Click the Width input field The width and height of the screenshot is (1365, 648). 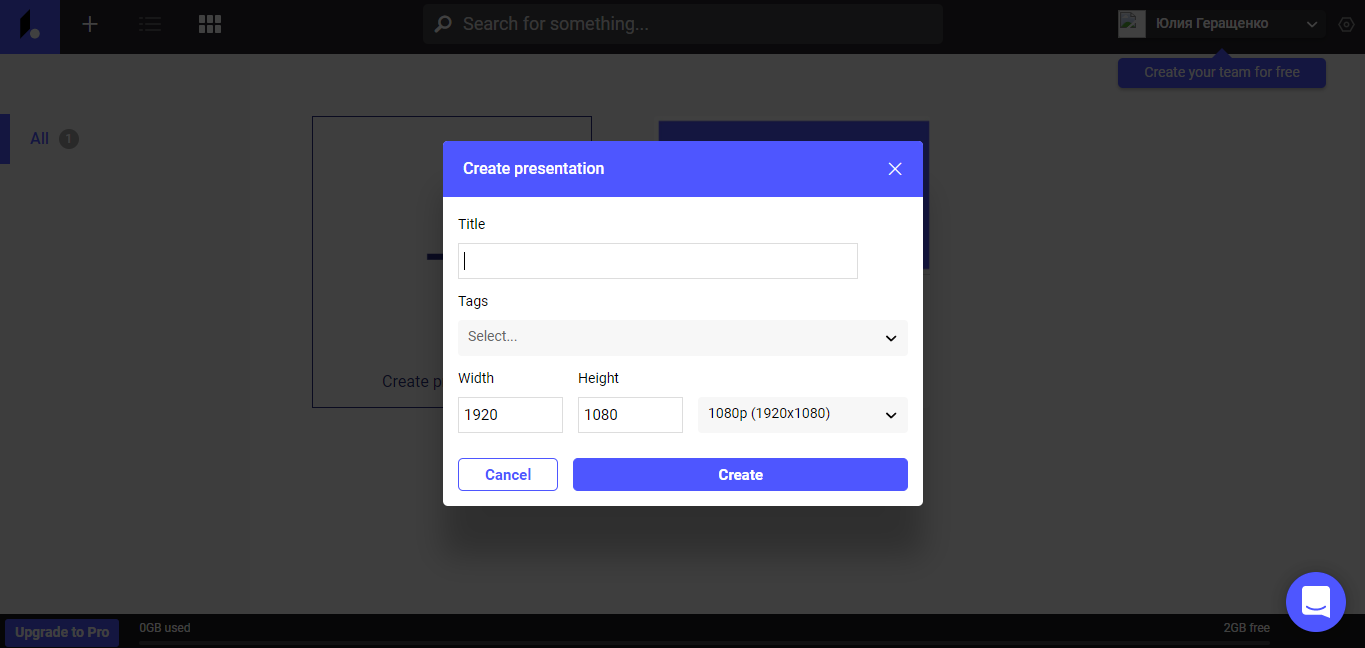[510, 415]
